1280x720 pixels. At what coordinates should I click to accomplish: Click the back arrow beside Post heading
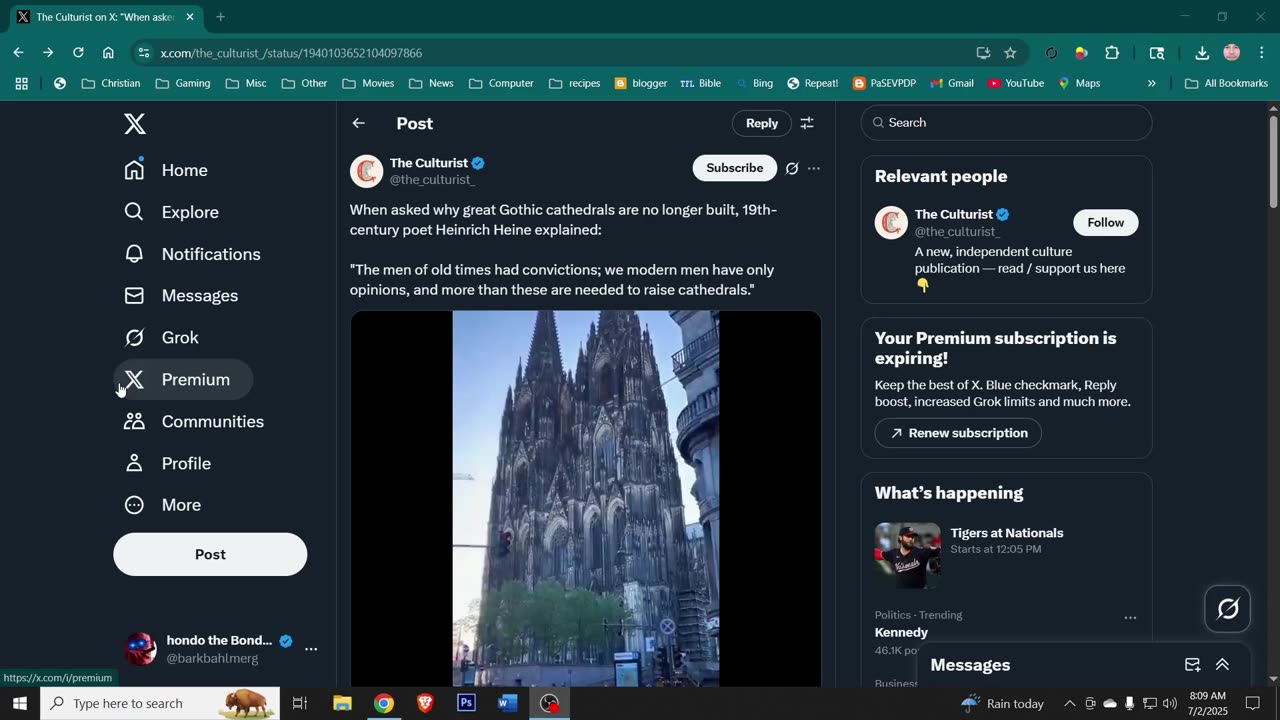pos(359,123)
